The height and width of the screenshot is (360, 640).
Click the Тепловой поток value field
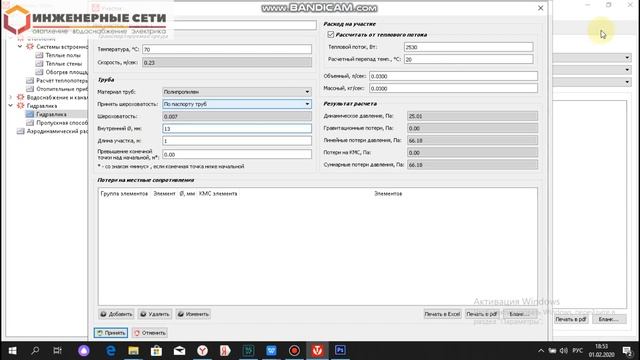tap(468, 47)
